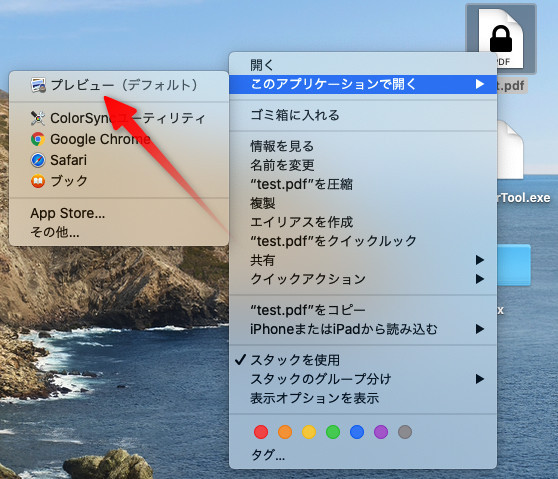This screenshot has height=479, width=558.
Task: Click the Preview app icon in submenu
Action: click(38, 85)
